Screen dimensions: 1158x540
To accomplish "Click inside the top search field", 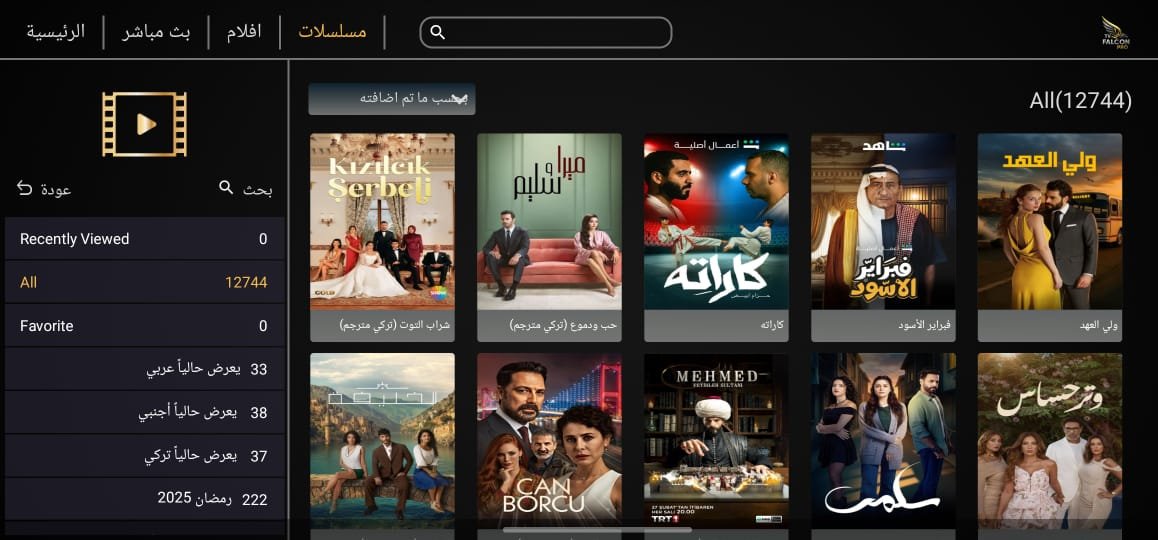I will [546, 33].
